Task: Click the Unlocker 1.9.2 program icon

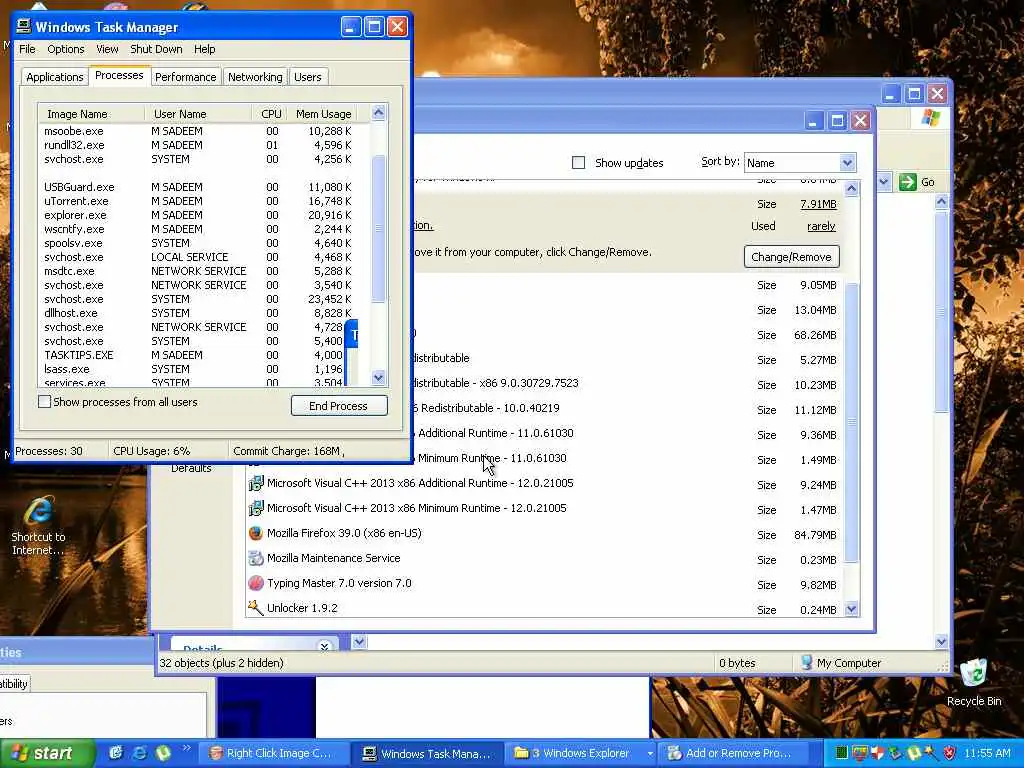Action: (256, 607)
